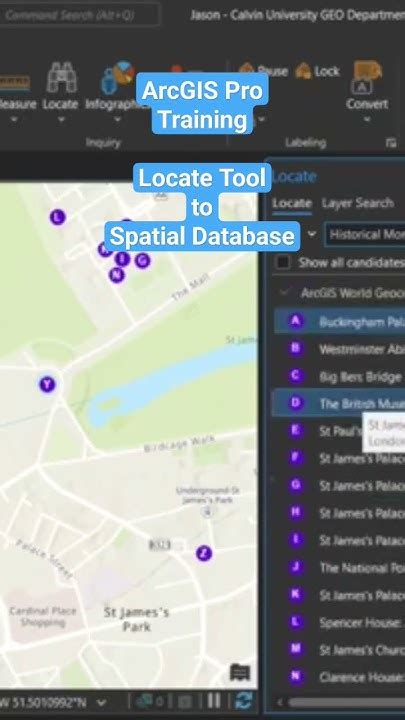Click the selected features count icon
This screenshot has width=405, height=720.
click(x=144, y=701)
